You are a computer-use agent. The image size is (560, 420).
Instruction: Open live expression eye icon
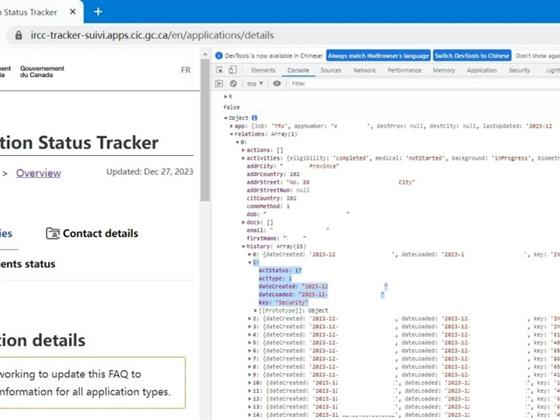(277, 84)
